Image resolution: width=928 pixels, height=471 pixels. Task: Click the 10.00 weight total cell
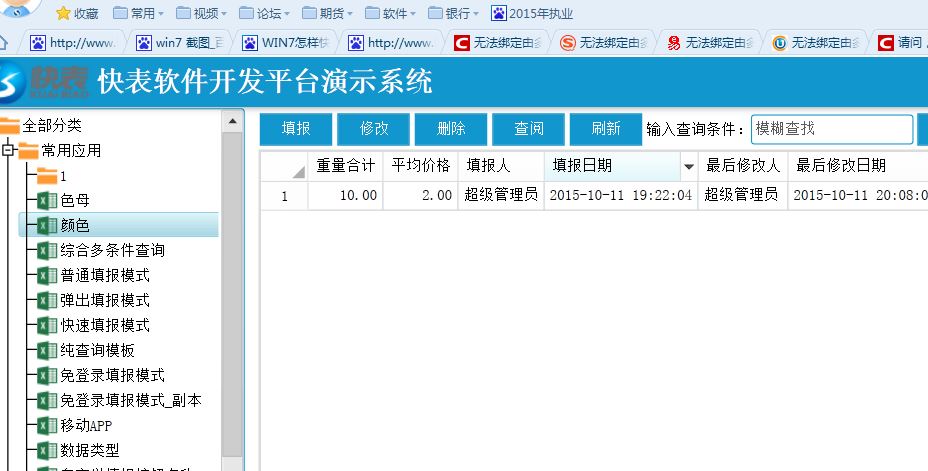[346, 196]
